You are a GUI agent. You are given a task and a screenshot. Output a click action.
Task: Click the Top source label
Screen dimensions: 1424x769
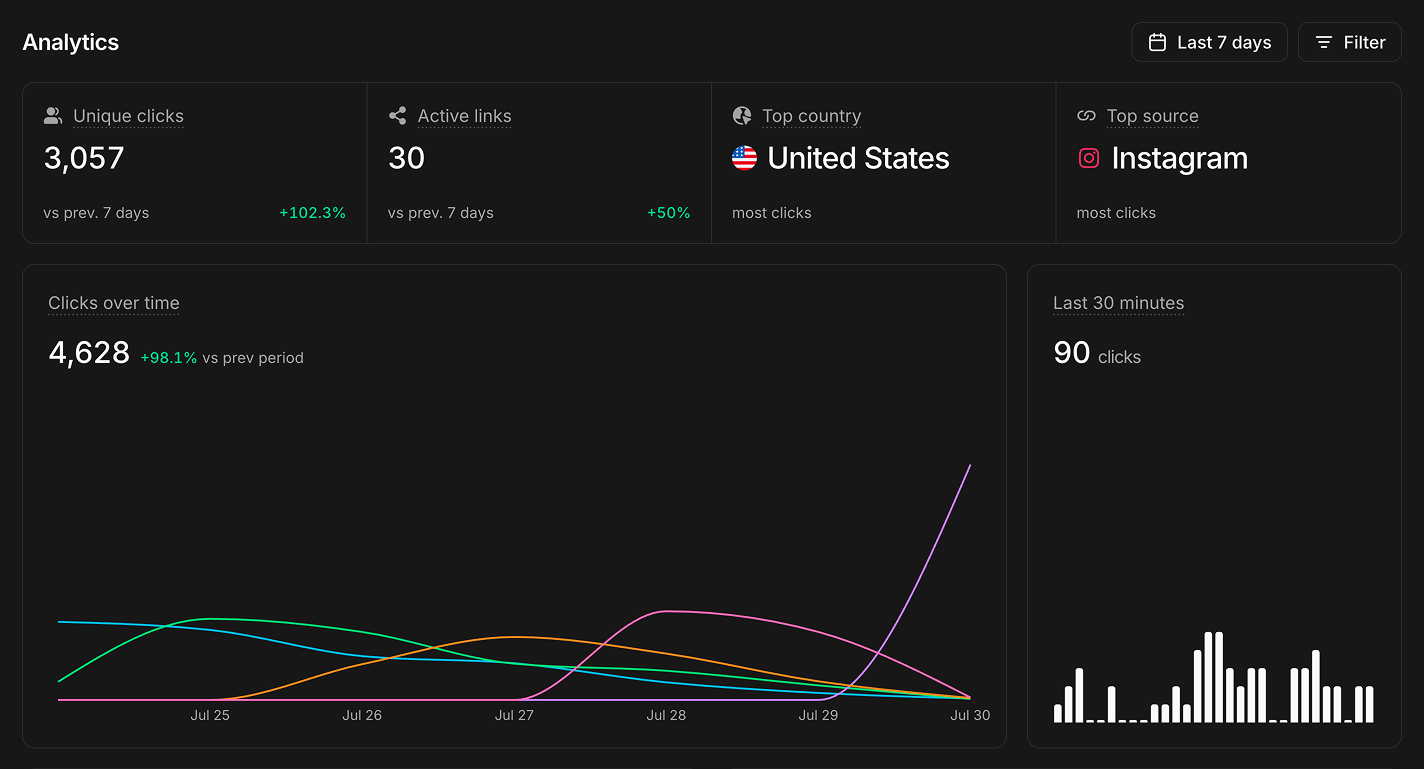(x=1152, y=116)
